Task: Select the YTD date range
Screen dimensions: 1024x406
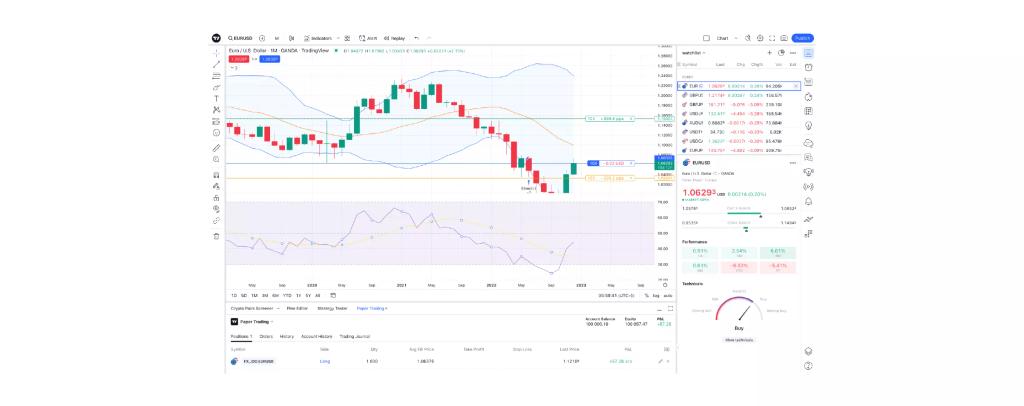Action: coord(287,296)
